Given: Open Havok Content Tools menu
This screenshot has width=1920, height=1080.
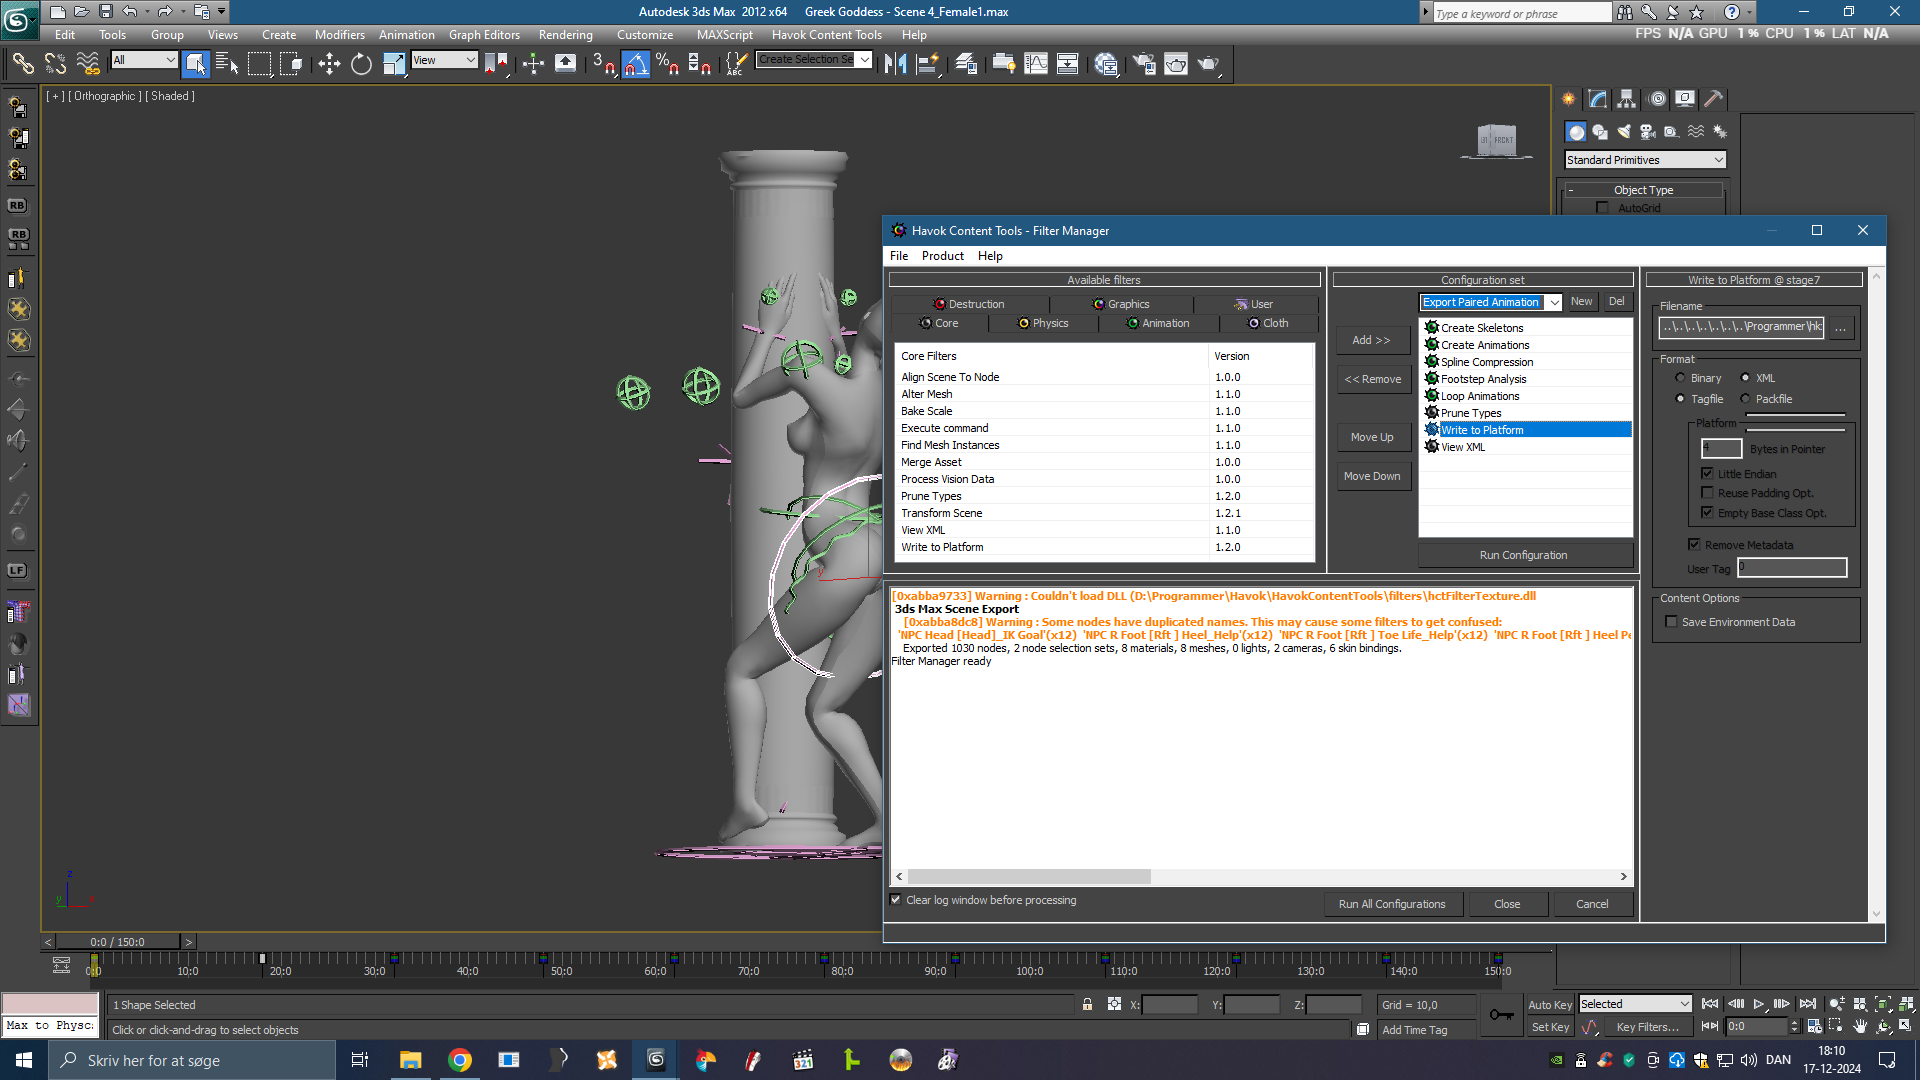Looking at the screenshot, I should [826, 35].
